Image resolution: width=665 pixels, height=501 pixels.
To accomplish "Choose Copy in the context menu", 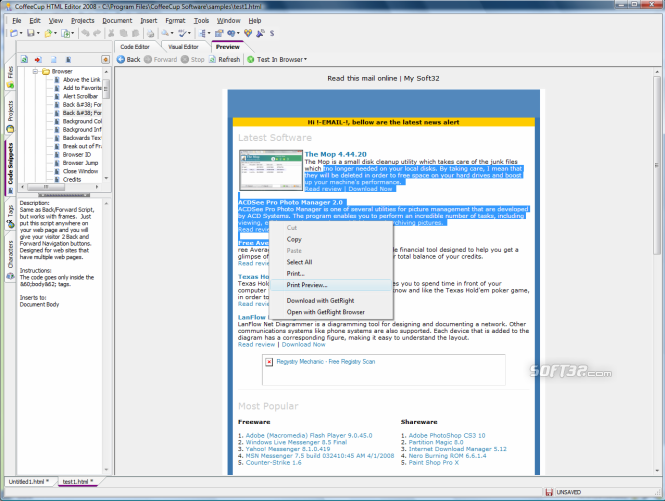I will click(x=331, y=239).
